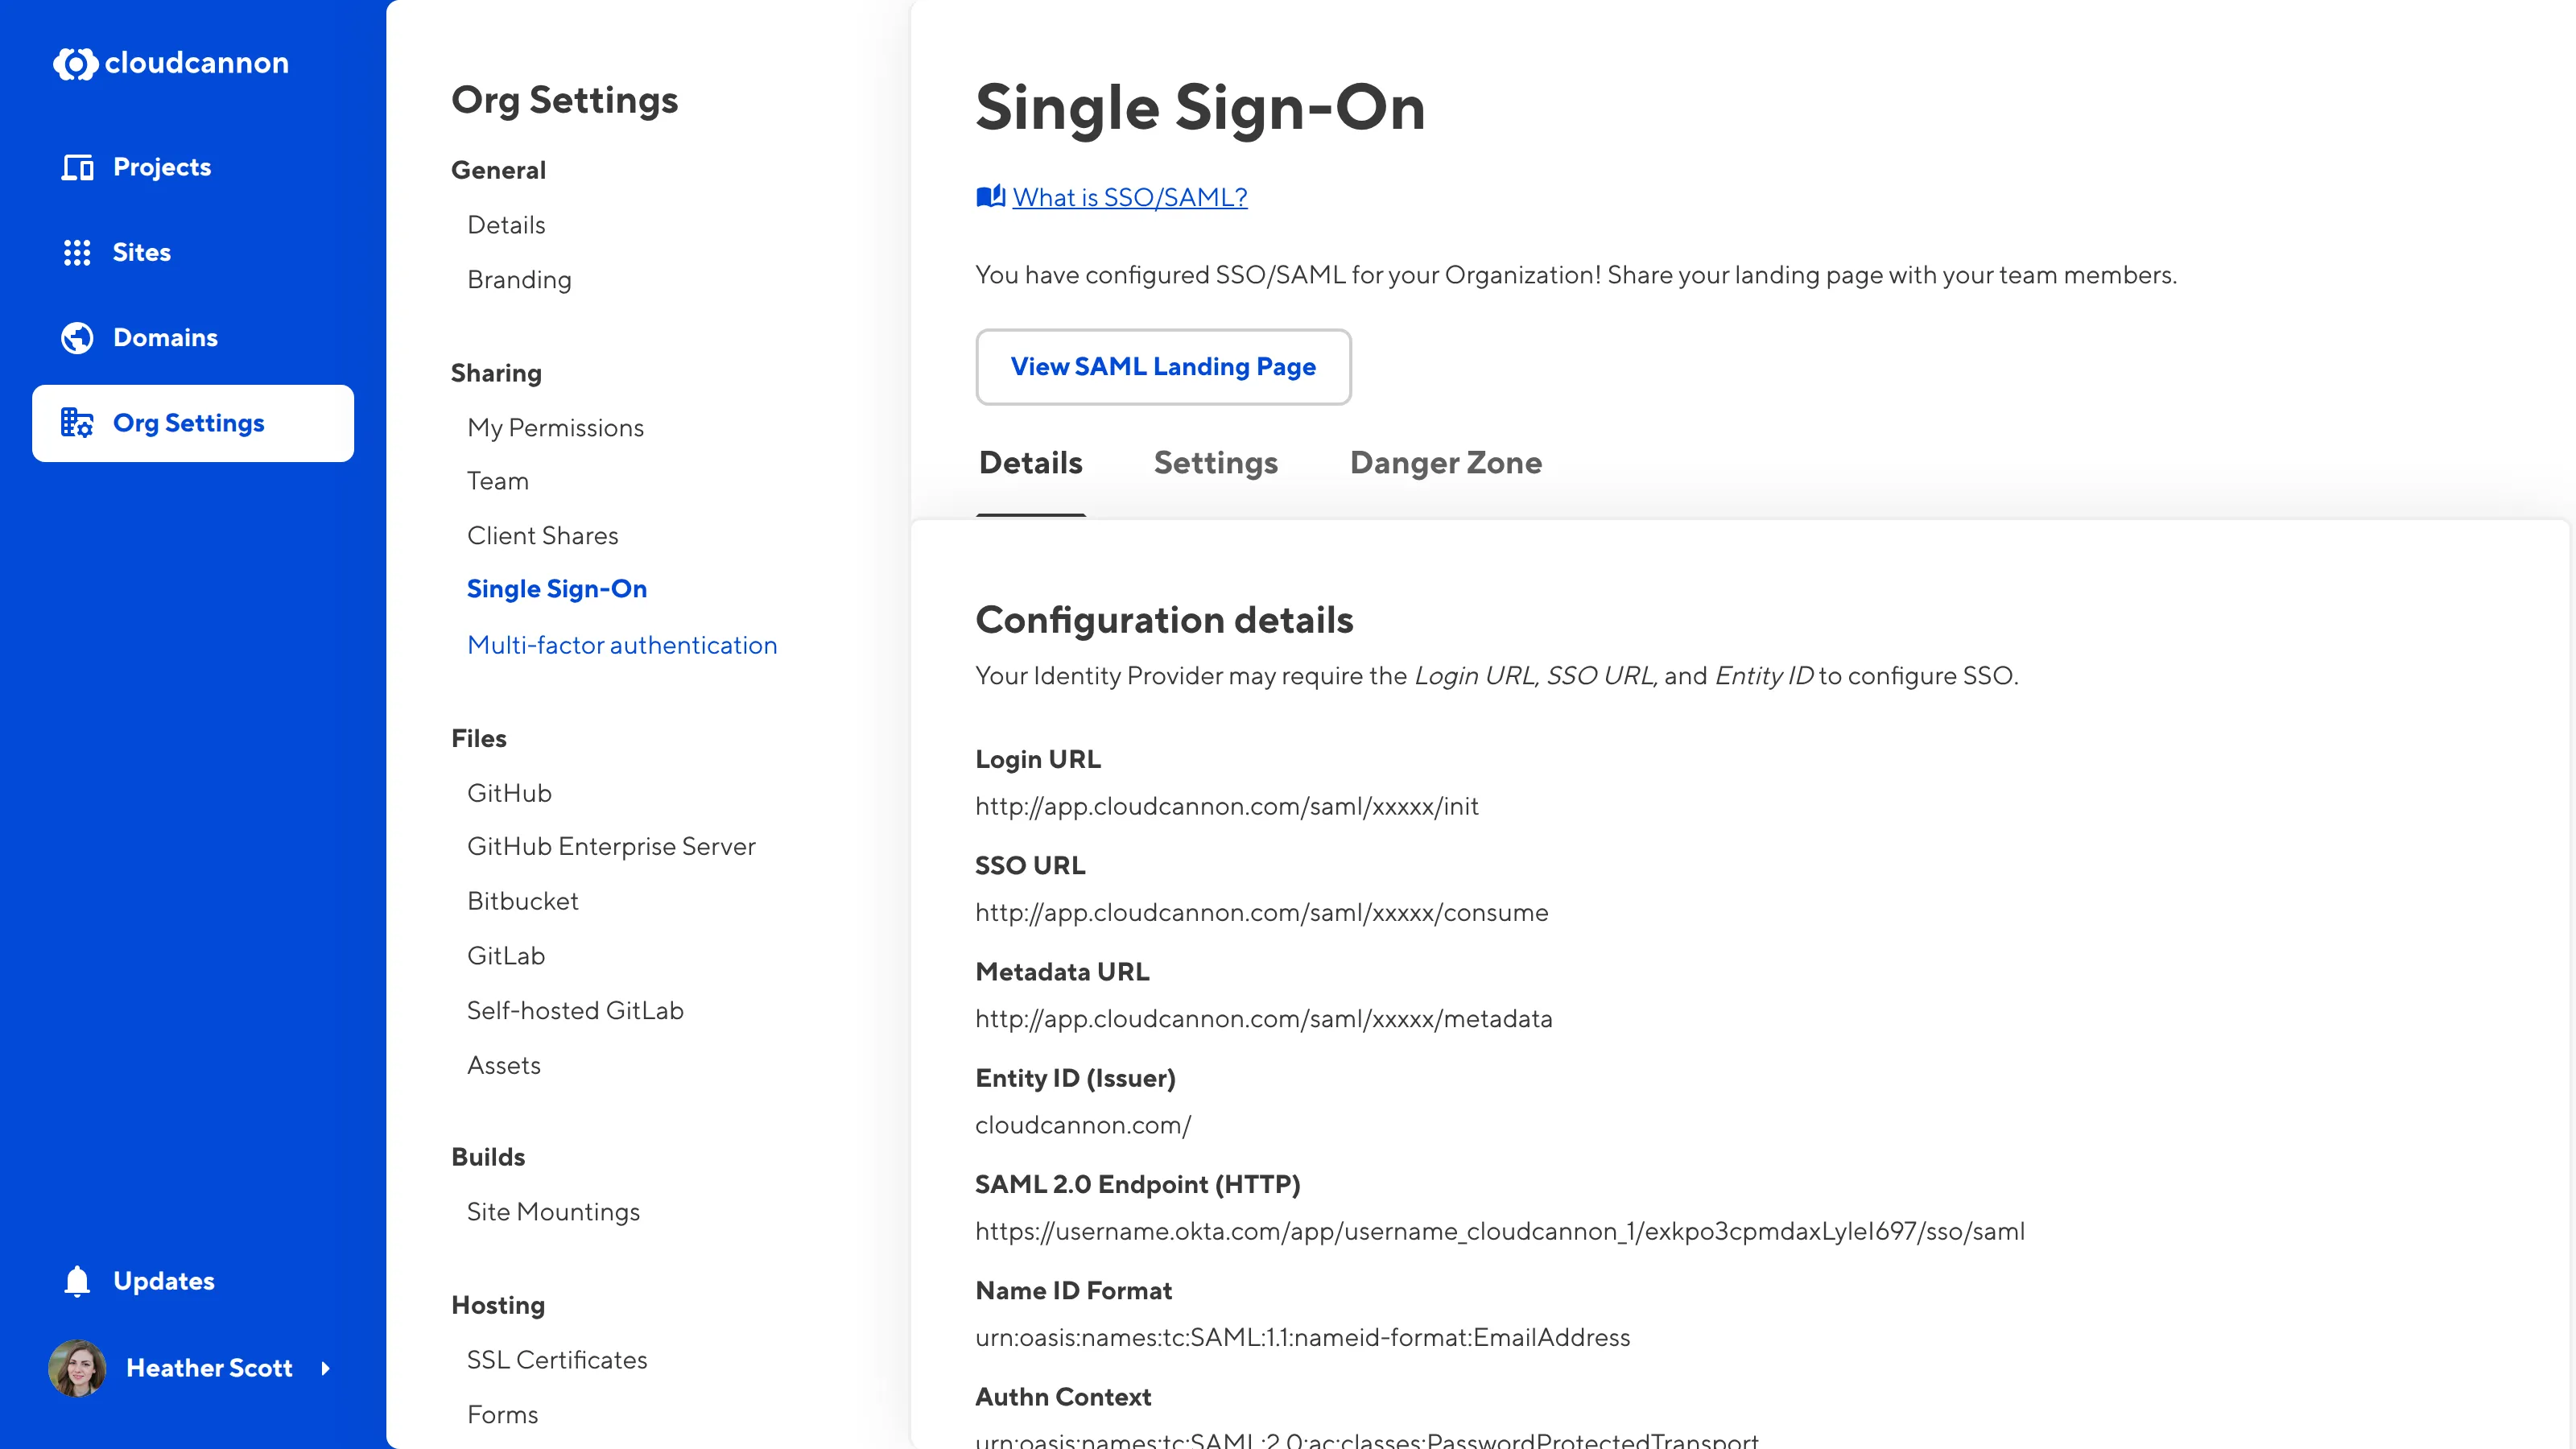
Task: Expand the Heather Scott user menu arrow
Action: [325, 1368]
